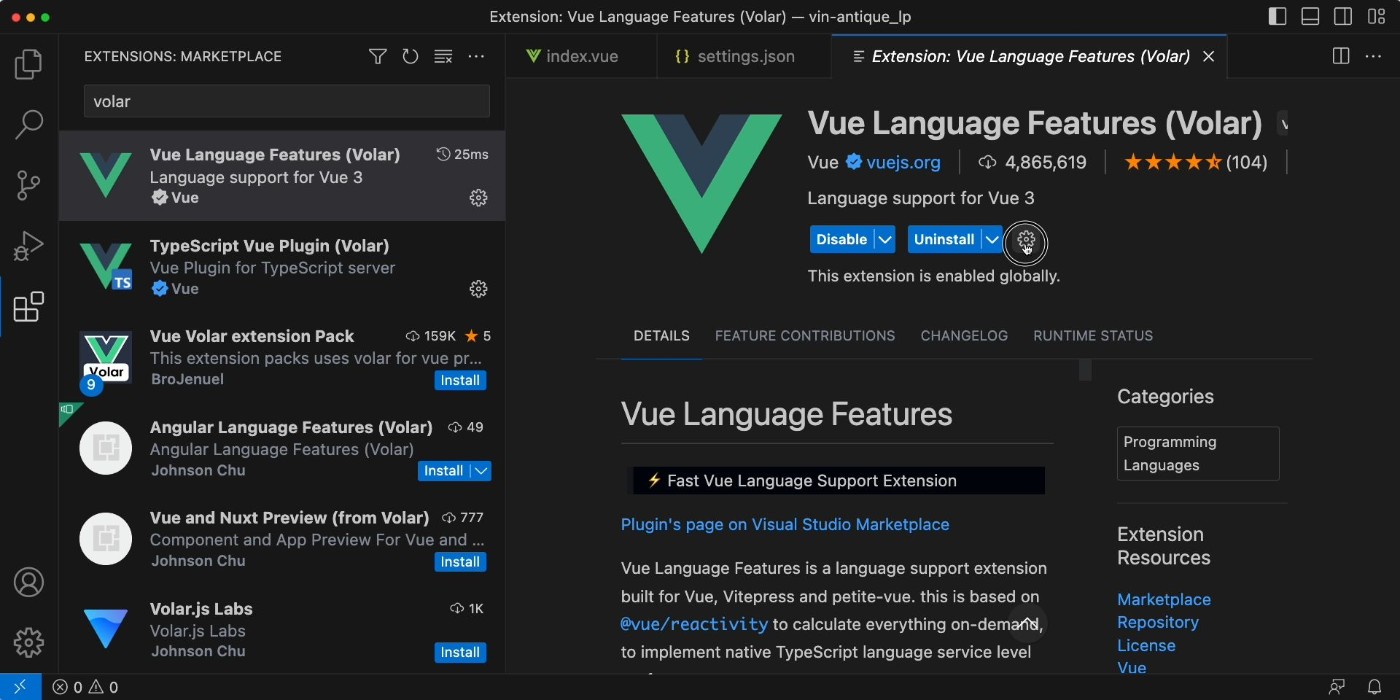
Task: Open the Source Control view
Action: pyautogui.click(x=28, y=185)
